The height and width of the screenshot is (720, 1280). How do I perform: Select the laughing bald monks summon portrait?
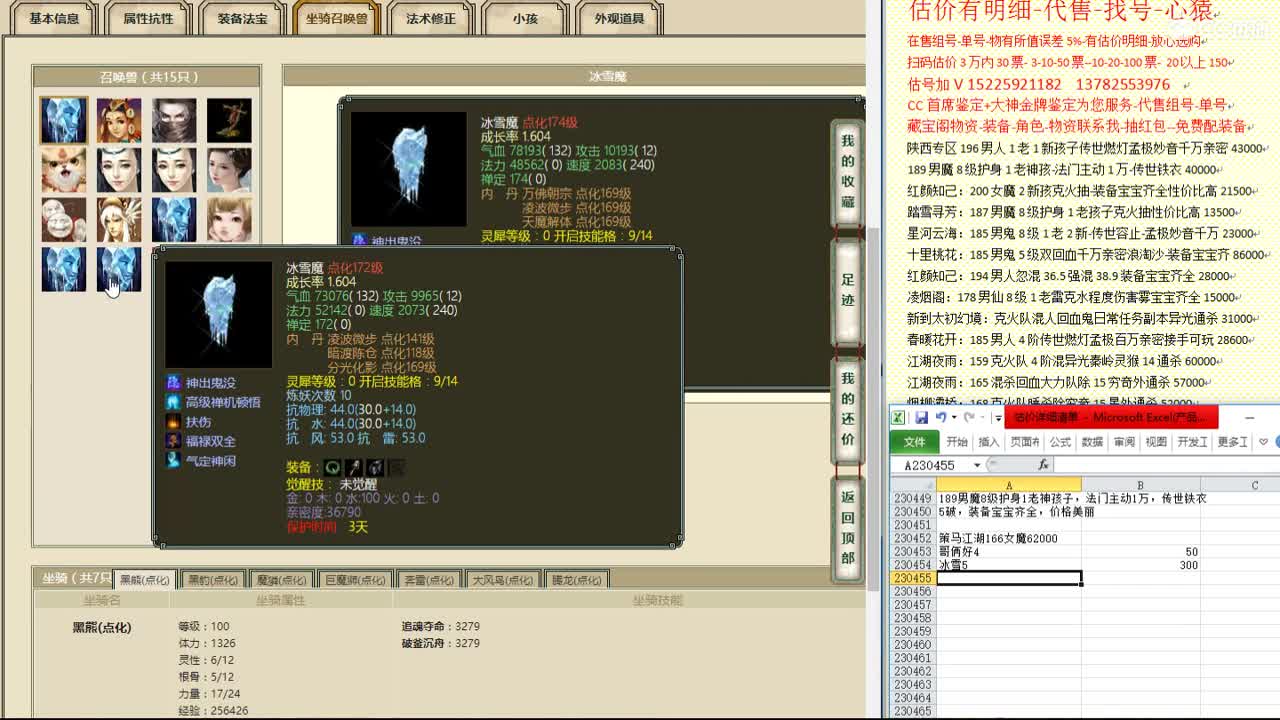click(x=64, y=220)
